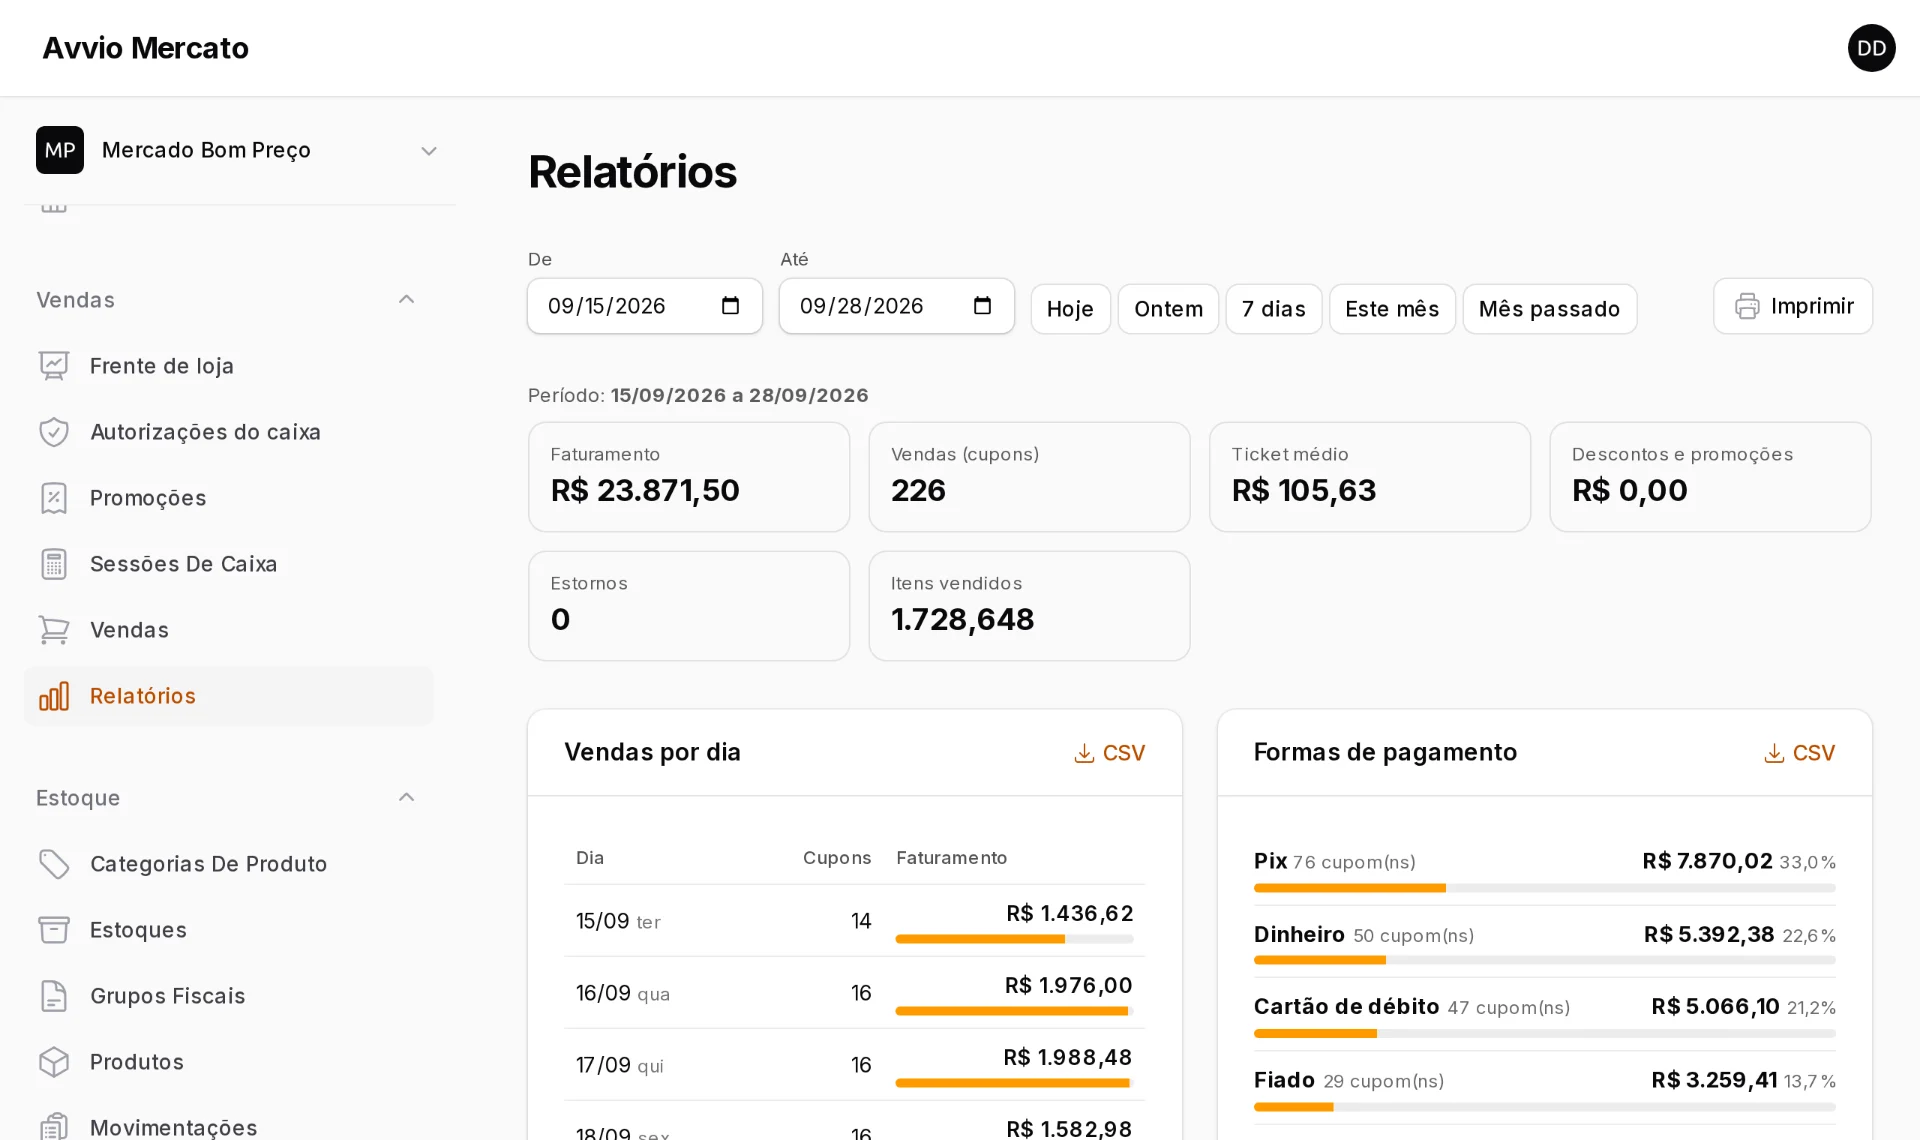Screen dimensions: 1920x1140
Task: Select Mês passado range
Action: coord(1549,309)
